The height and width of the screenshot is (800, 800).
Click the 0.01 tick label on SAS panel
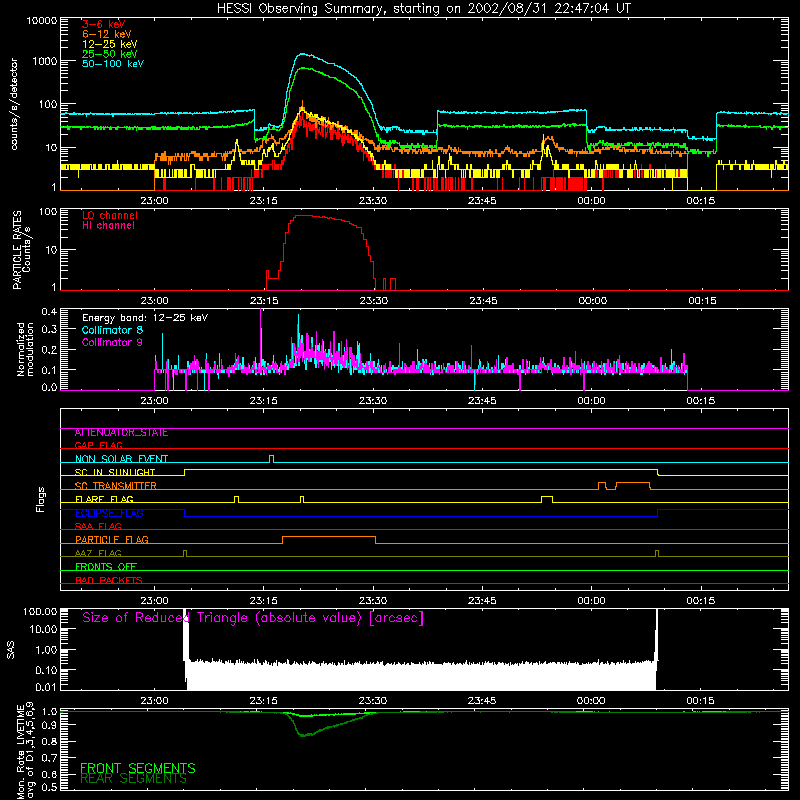click(46, 687)
